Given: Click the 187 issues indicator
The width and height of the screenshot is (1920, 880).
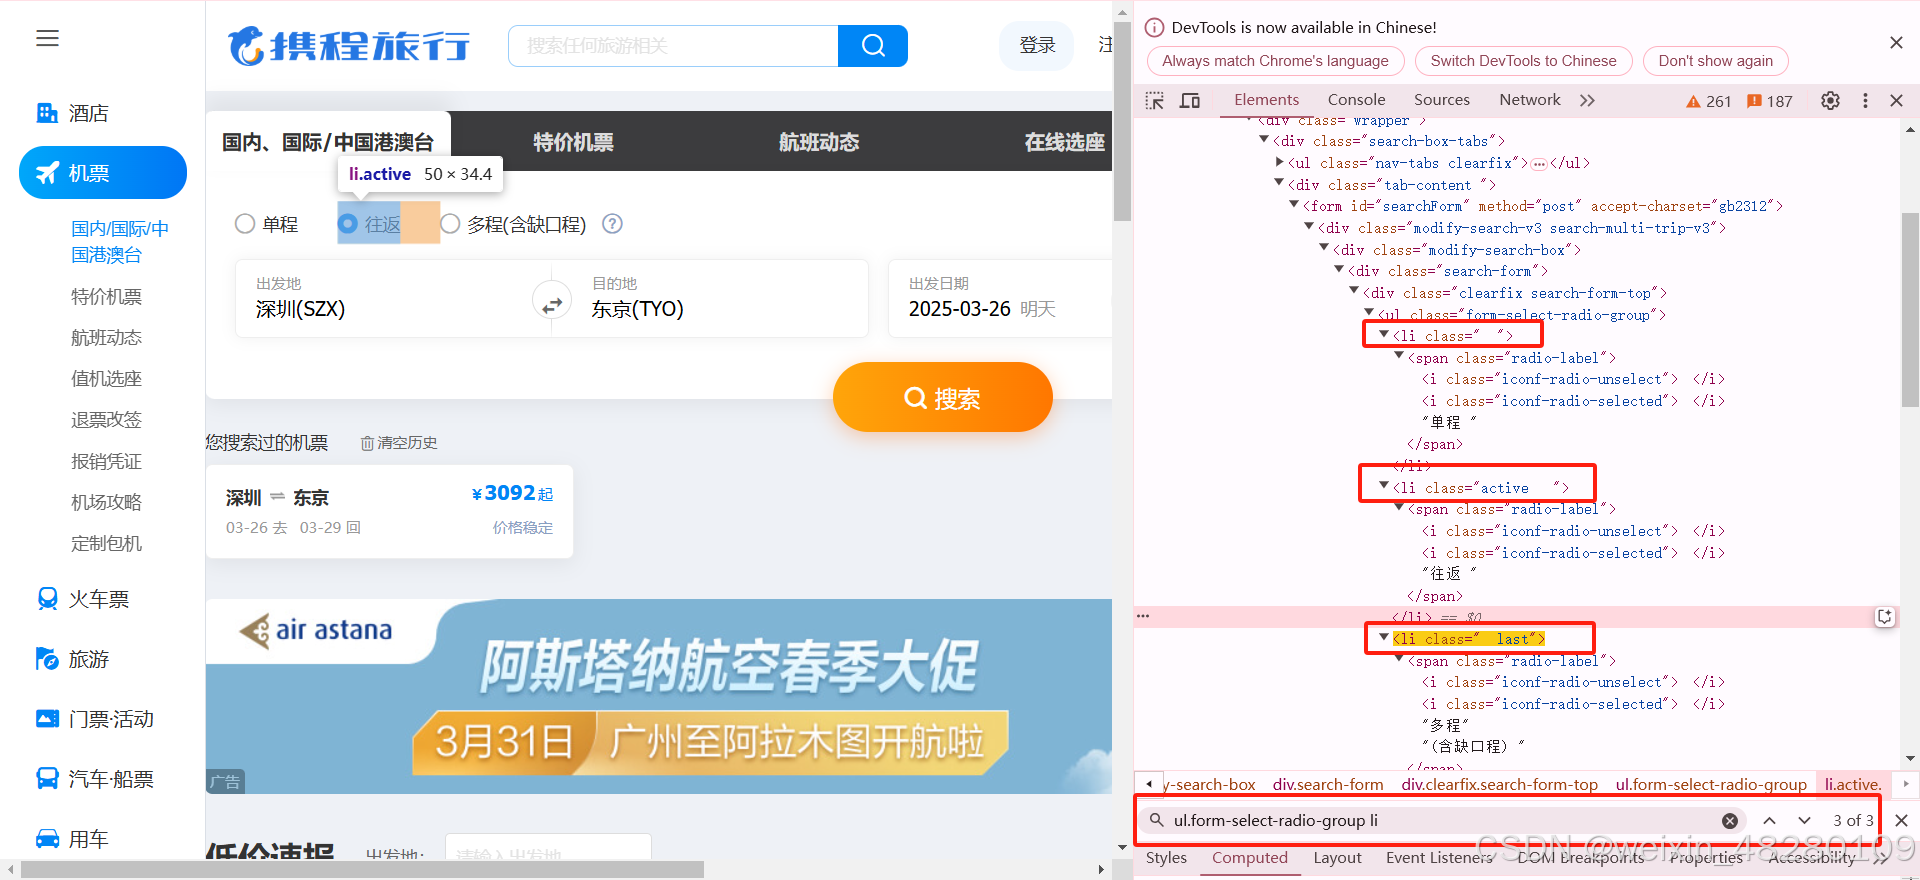Looking at the screenshot, I should (1770, 101).
